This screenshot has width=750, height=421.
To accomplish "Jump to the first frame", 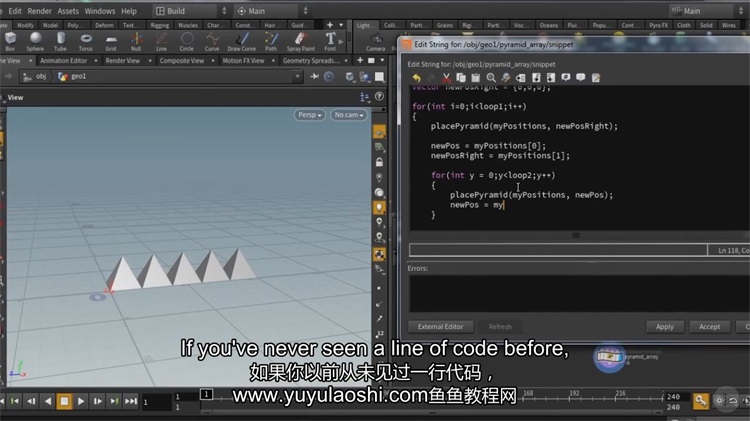I will coord(15,401).
